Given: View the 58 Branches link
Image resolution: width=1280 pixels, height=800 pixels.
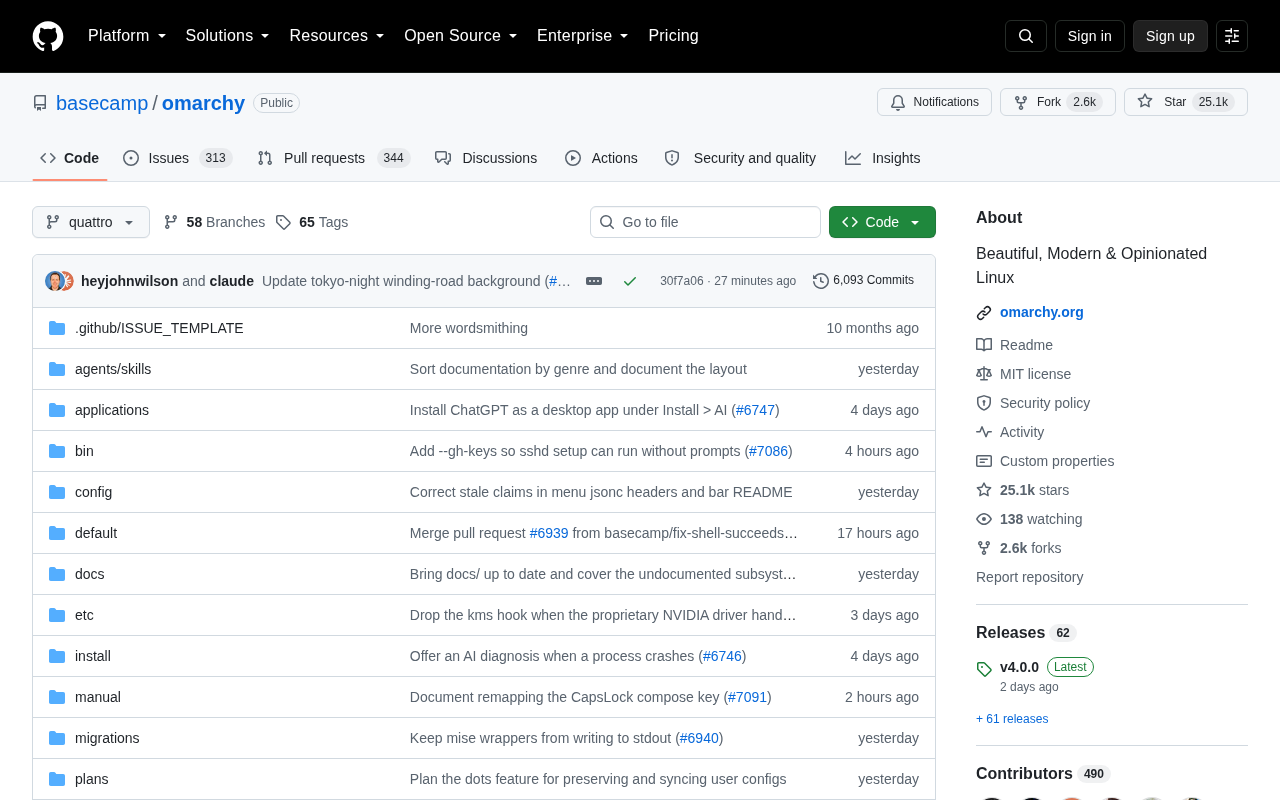Looking at the screenshot, I should [214, 222].
